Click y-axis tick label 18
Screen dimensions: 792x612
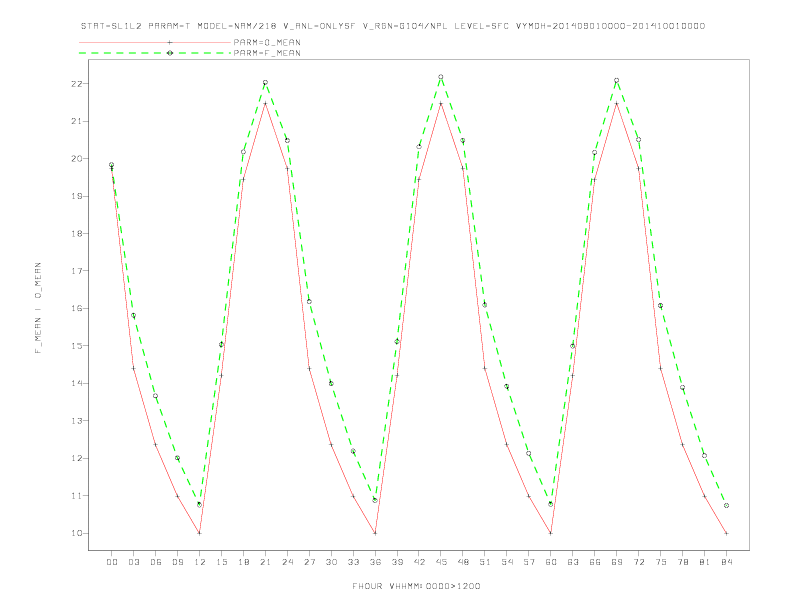tap(76, 233)
